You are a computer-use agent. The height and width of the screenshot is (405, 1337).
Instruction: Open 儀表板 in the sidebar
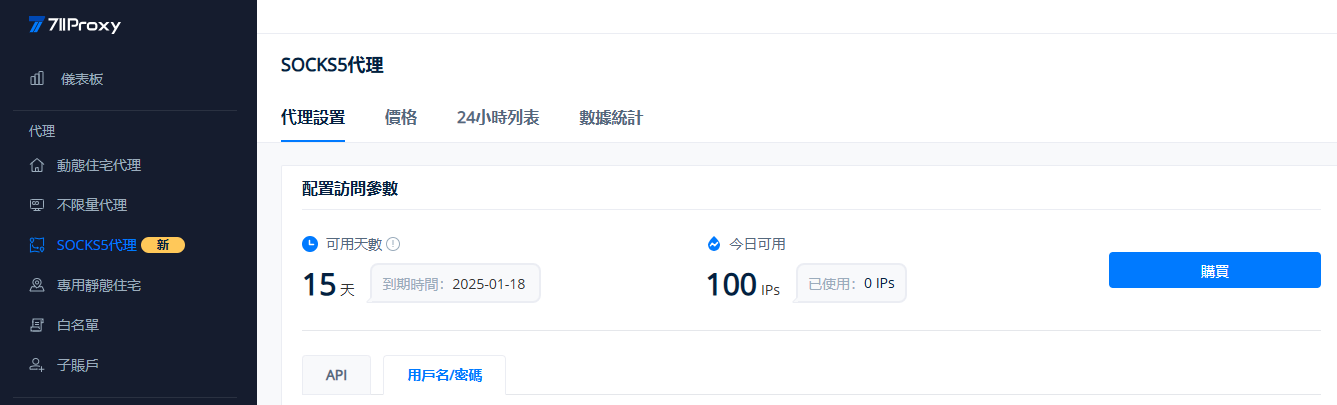[82, 78]
